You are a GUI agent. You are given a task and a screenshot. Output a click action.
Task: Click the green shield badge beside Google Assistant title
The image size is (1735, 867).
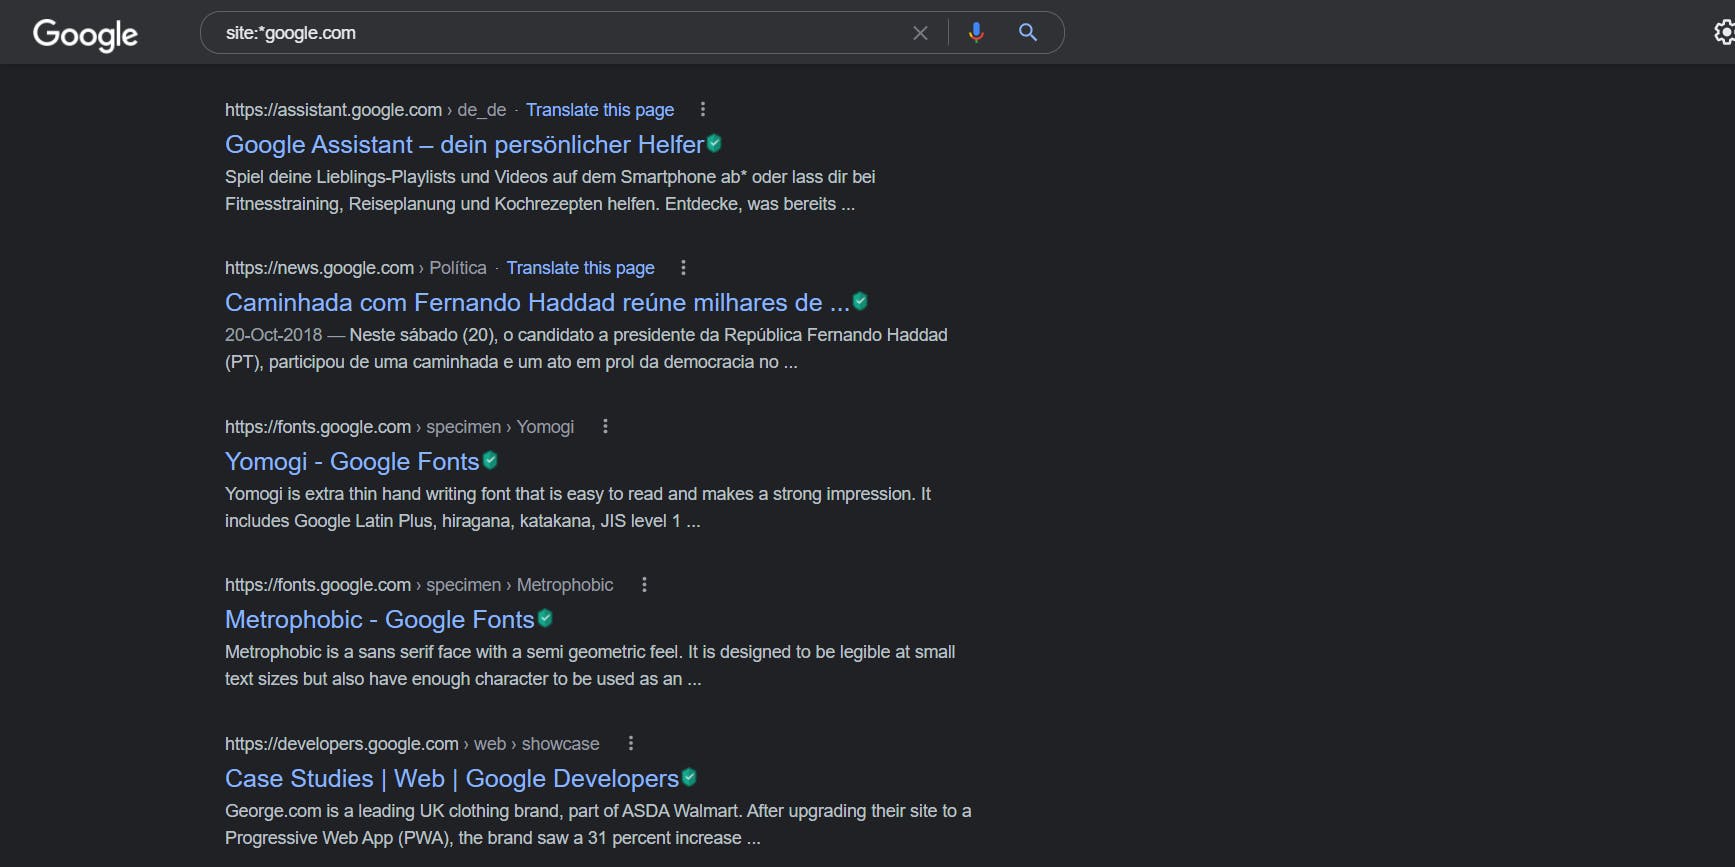click(x=714, y=143)
